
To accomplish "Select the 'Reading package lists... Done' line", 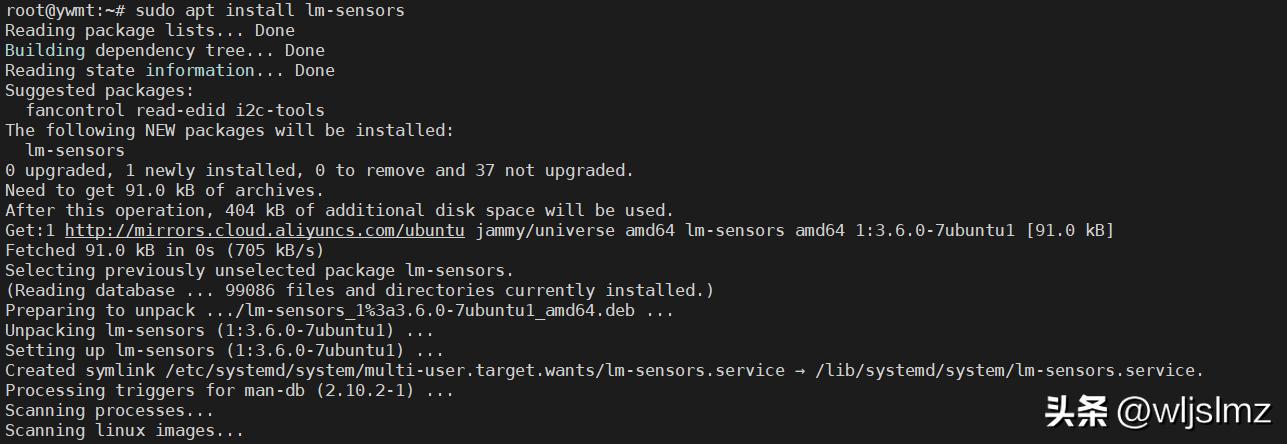I will click(x=150, y=30).
